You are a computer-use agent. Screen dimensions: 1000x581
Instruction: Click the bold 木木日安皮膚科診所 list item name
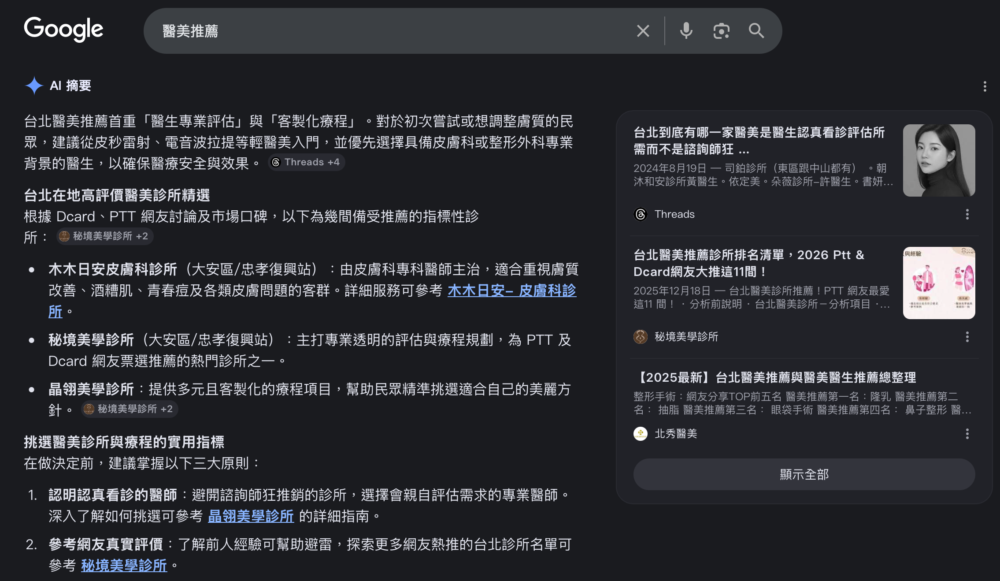[x=112, y=269]
